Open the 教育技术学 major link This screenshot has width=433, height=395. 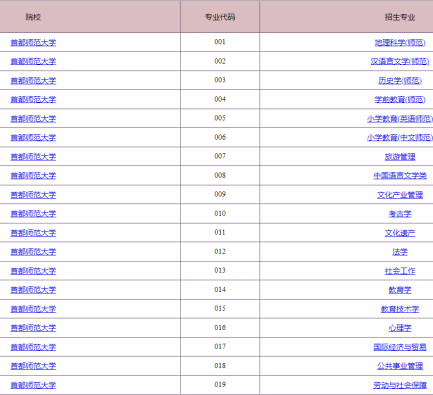click(400, 309)
